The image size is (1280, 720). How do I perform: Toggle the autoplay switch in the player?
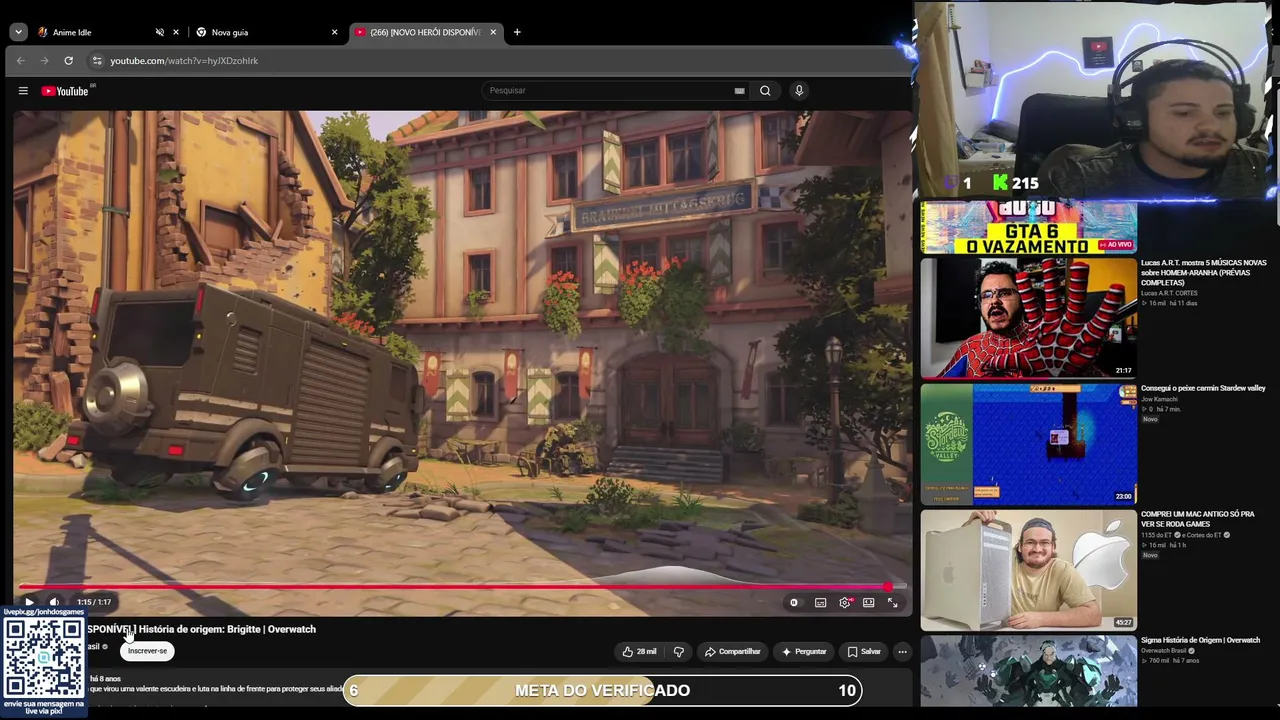tap(794, 603)
